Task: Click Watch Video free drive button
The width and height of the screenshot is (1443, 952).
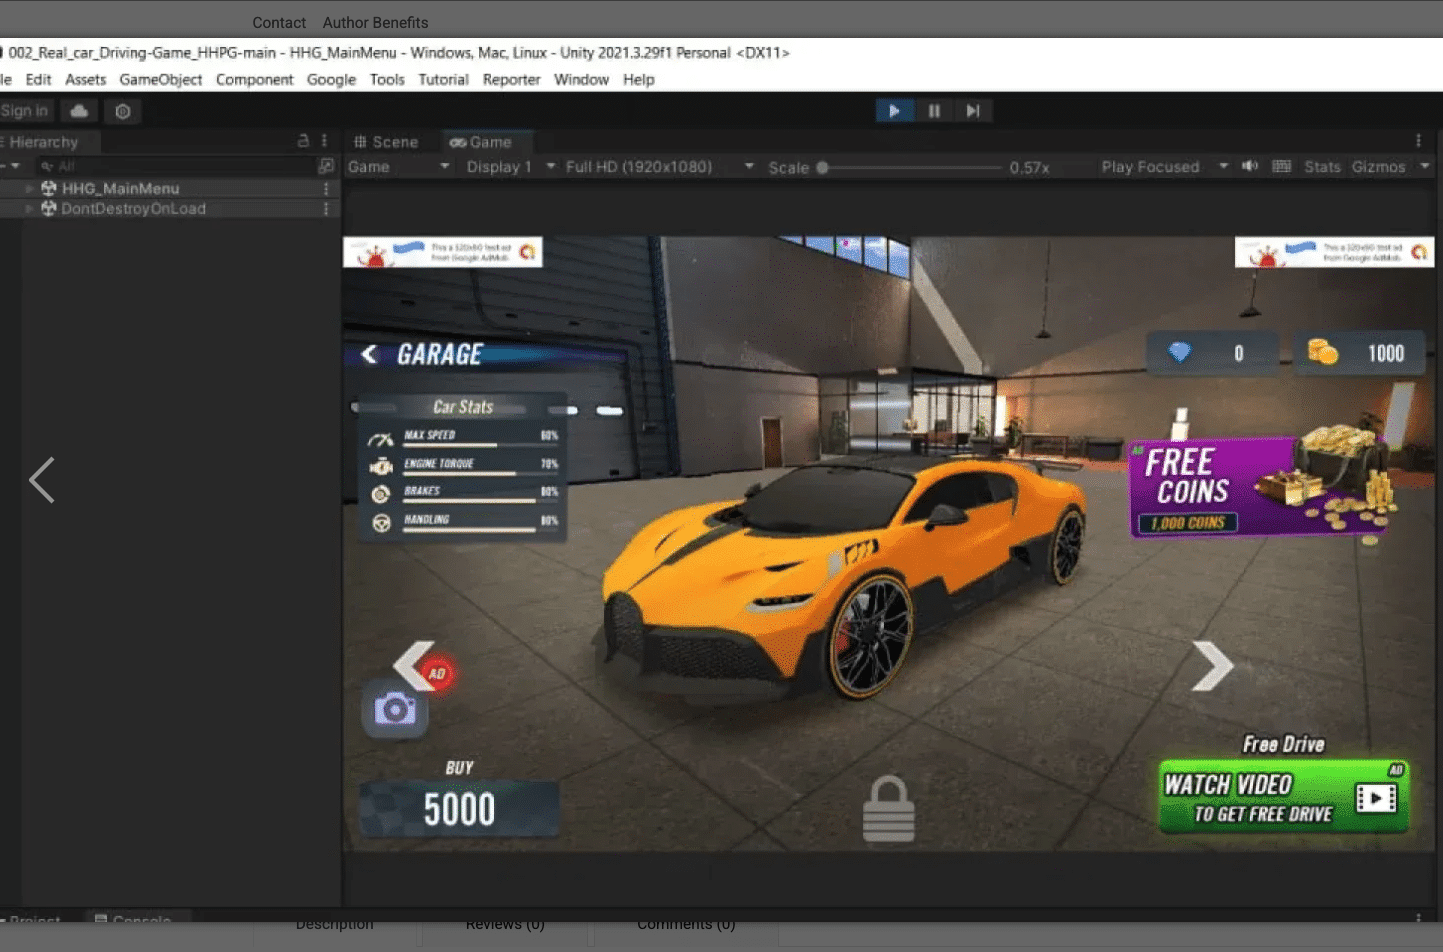Action: point(1283,798)
